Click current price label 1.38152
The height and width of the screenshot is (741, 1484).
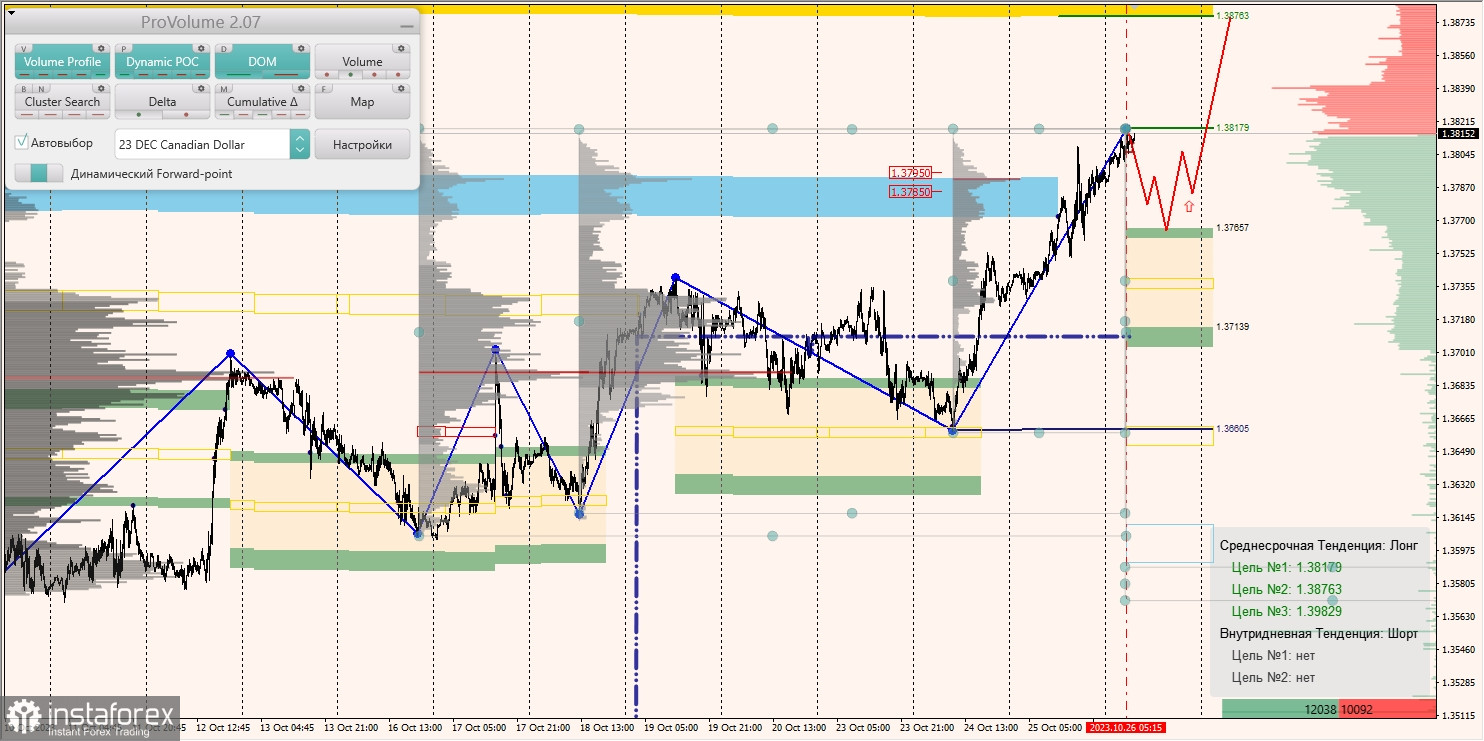[x=1459, y=133]
